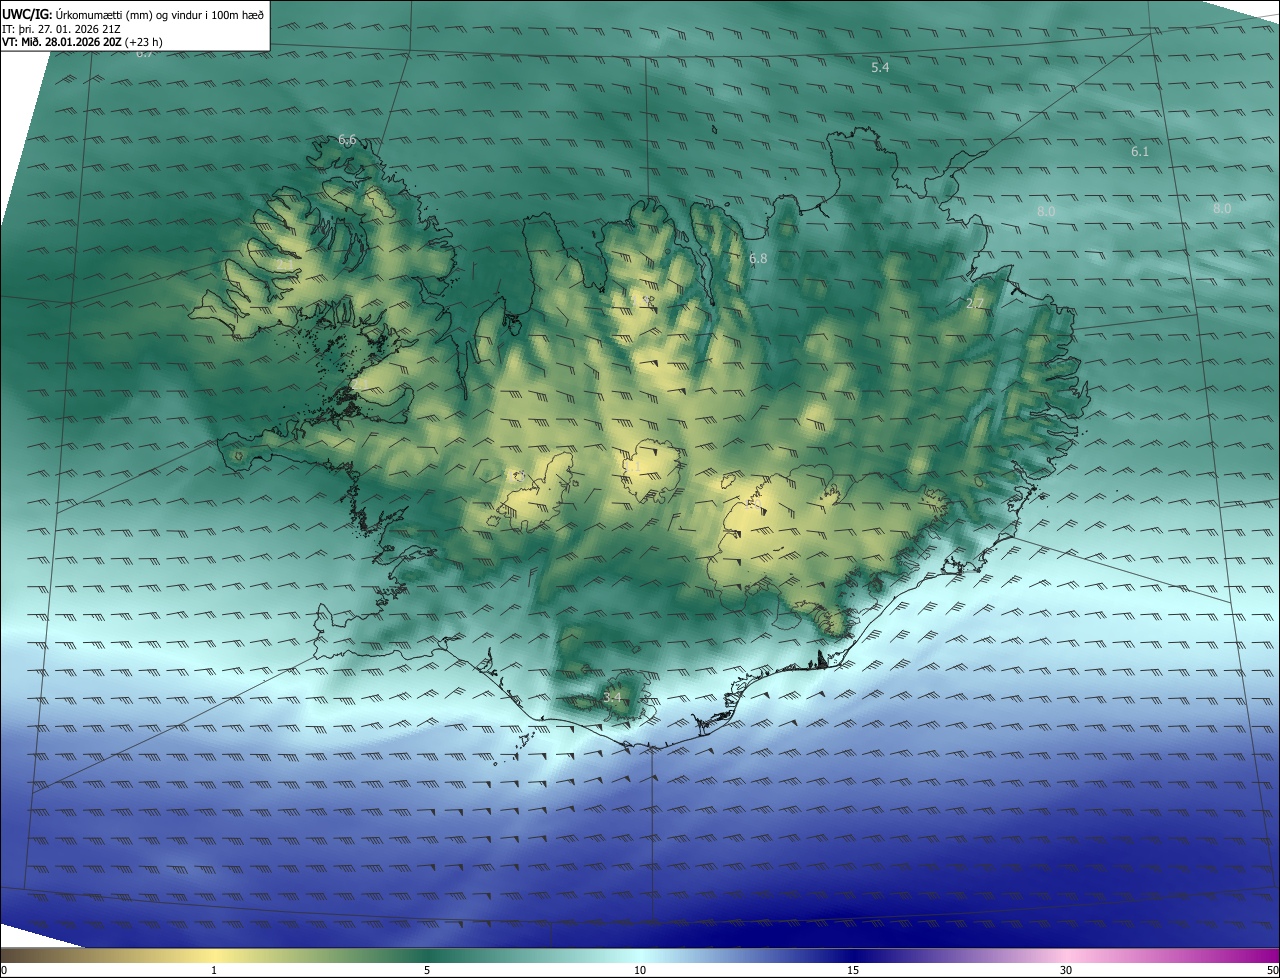
Task: Click the map title 'Úrkomumætti (mm) og vindur í 100m hæð'
Action: (x=159, y=15)
